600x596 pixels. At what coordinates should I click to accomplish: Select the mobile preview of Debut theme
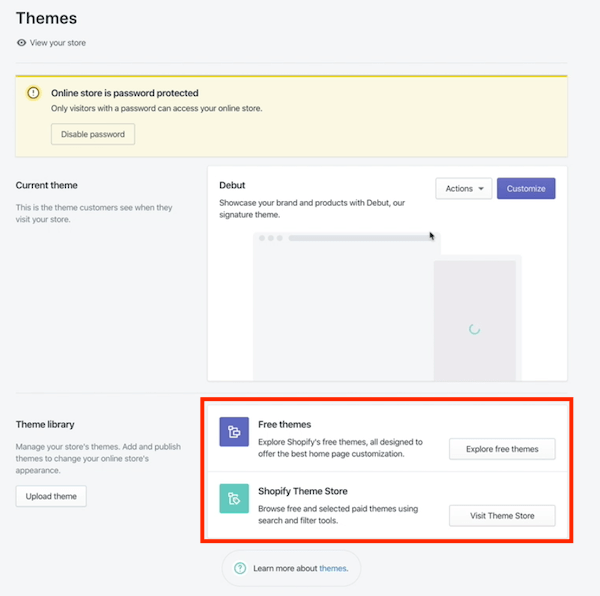475,320
